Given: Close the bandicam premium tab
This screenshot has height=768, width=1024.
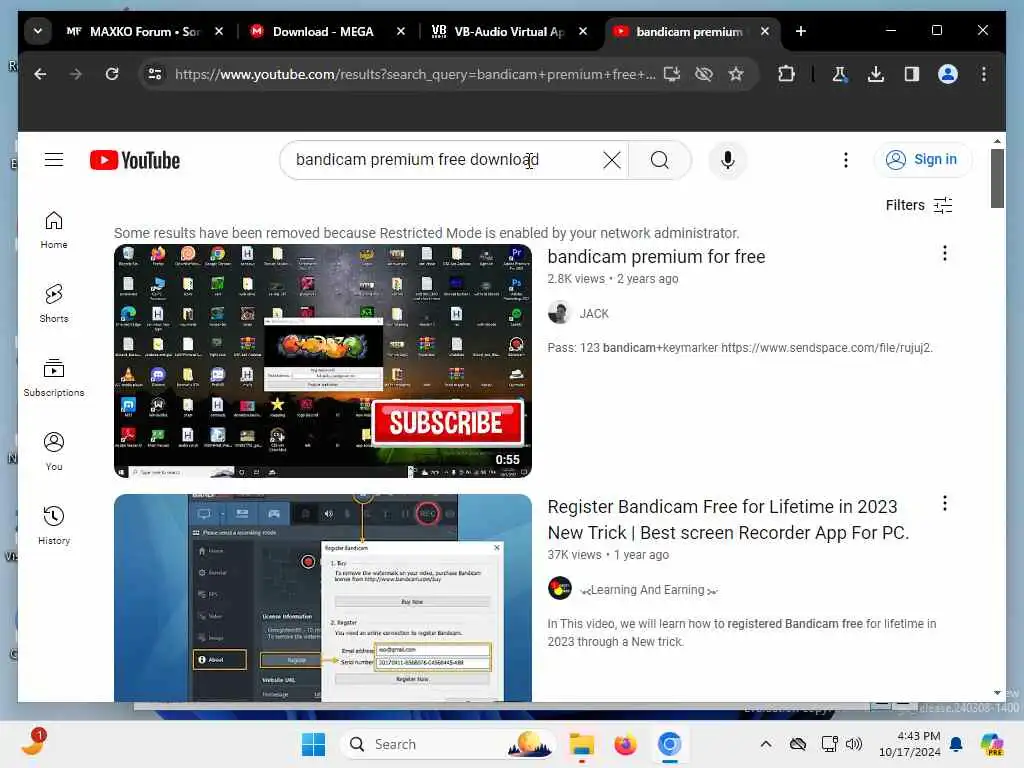Looking at the screenshot, I should [764, 31].
